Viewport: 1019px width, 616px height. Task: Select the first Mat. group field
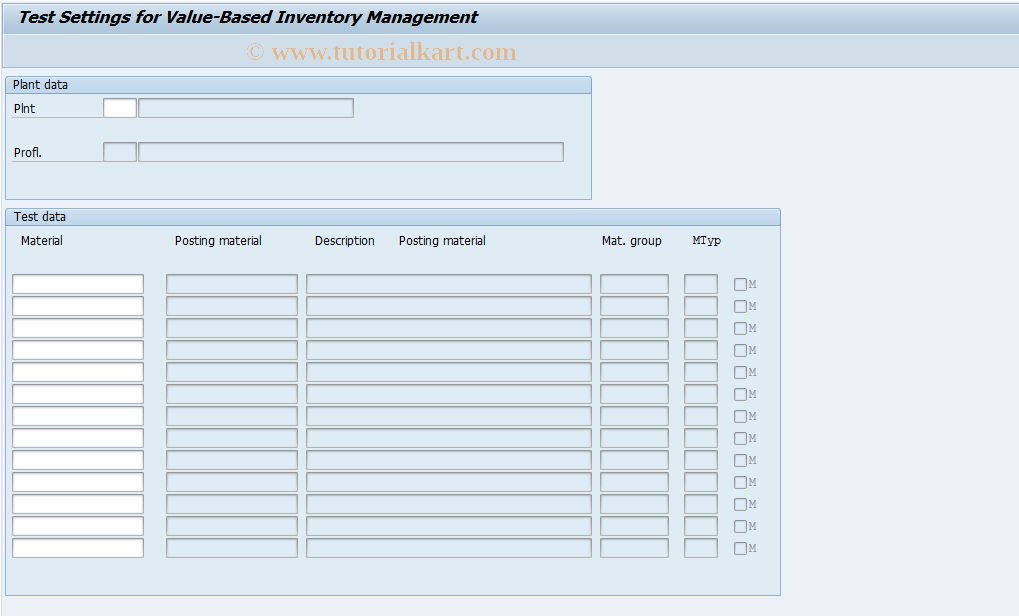pos(633,283)
